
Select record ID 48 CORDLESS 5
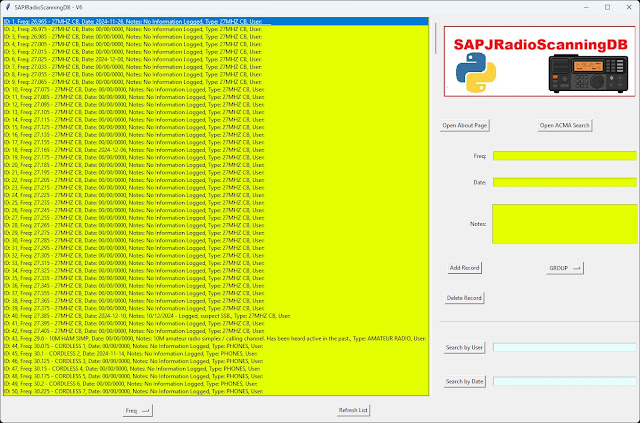216,376
